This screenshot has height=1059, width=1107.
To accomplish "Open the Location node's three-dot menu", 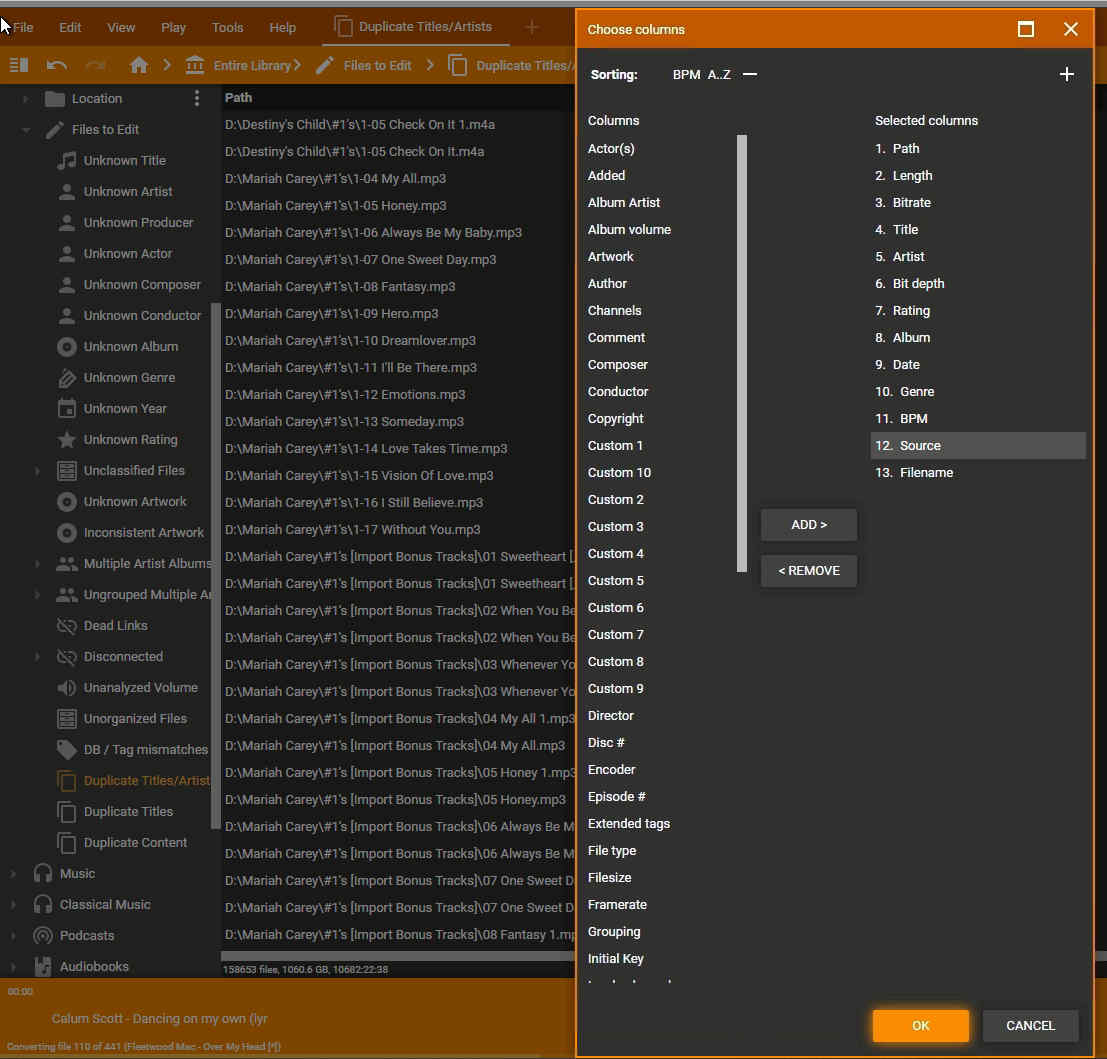I will coord(197,98).
